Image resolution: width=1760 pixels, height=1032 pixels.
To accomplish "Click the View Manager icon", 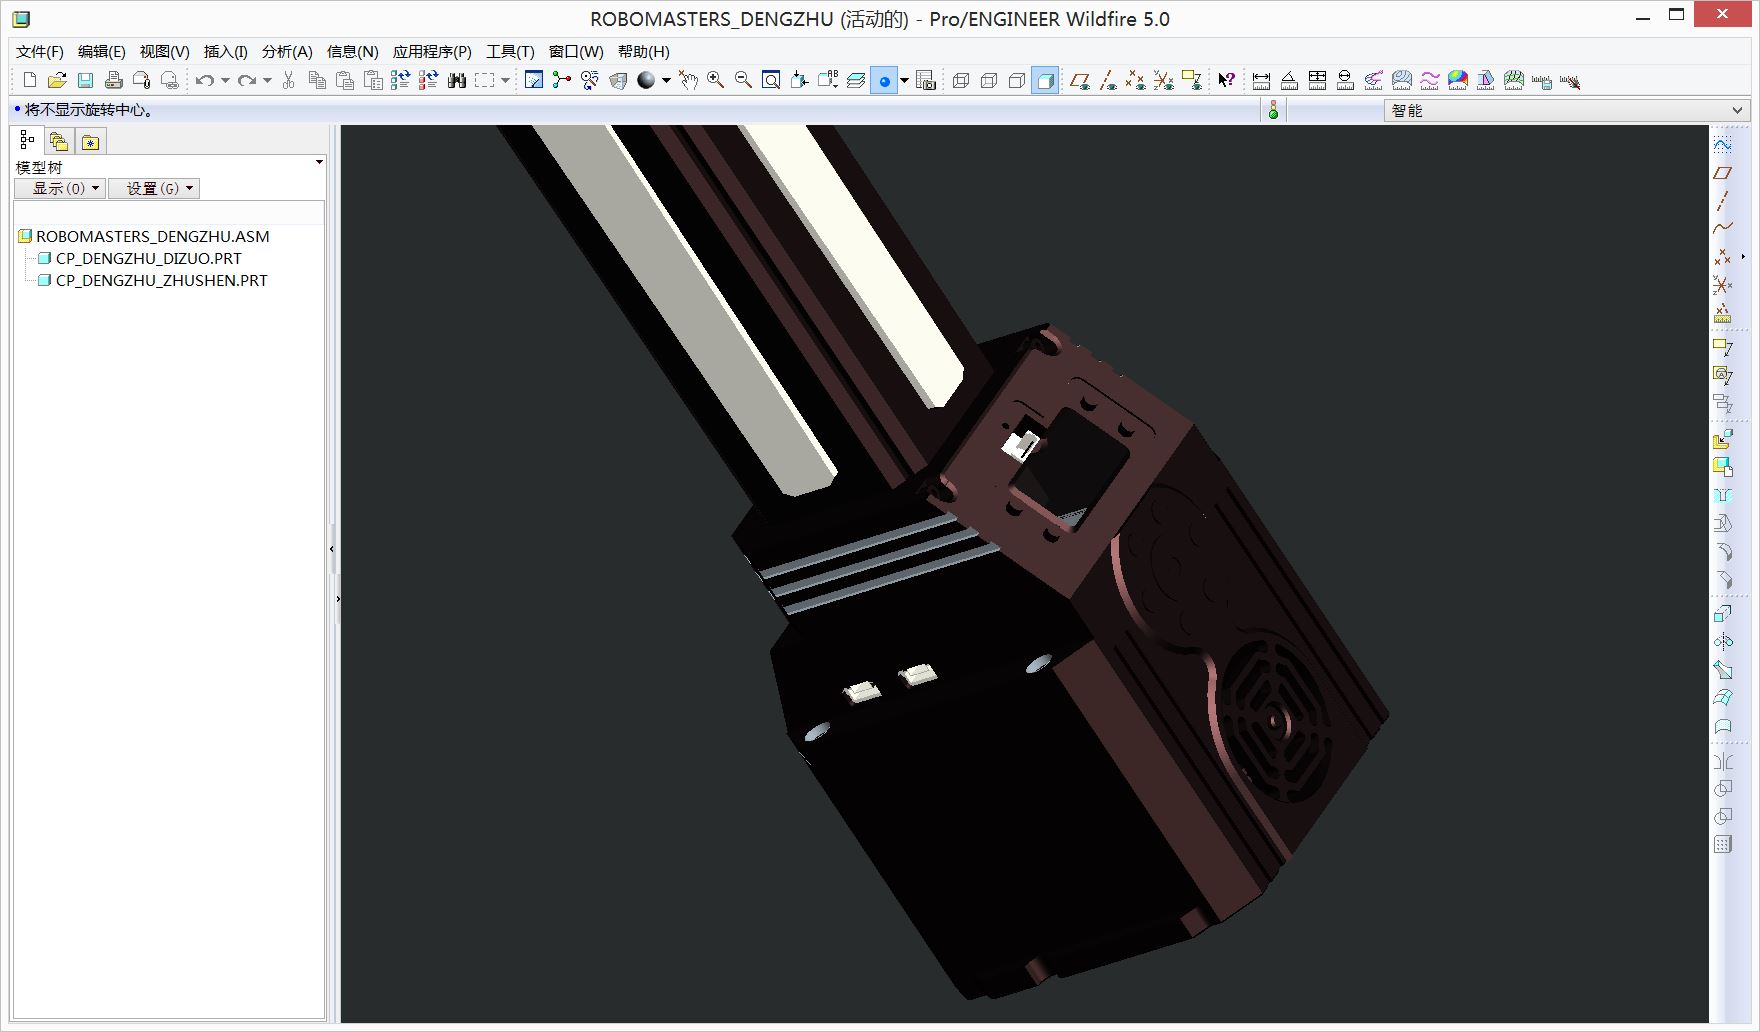I will (x=926, y=80).
